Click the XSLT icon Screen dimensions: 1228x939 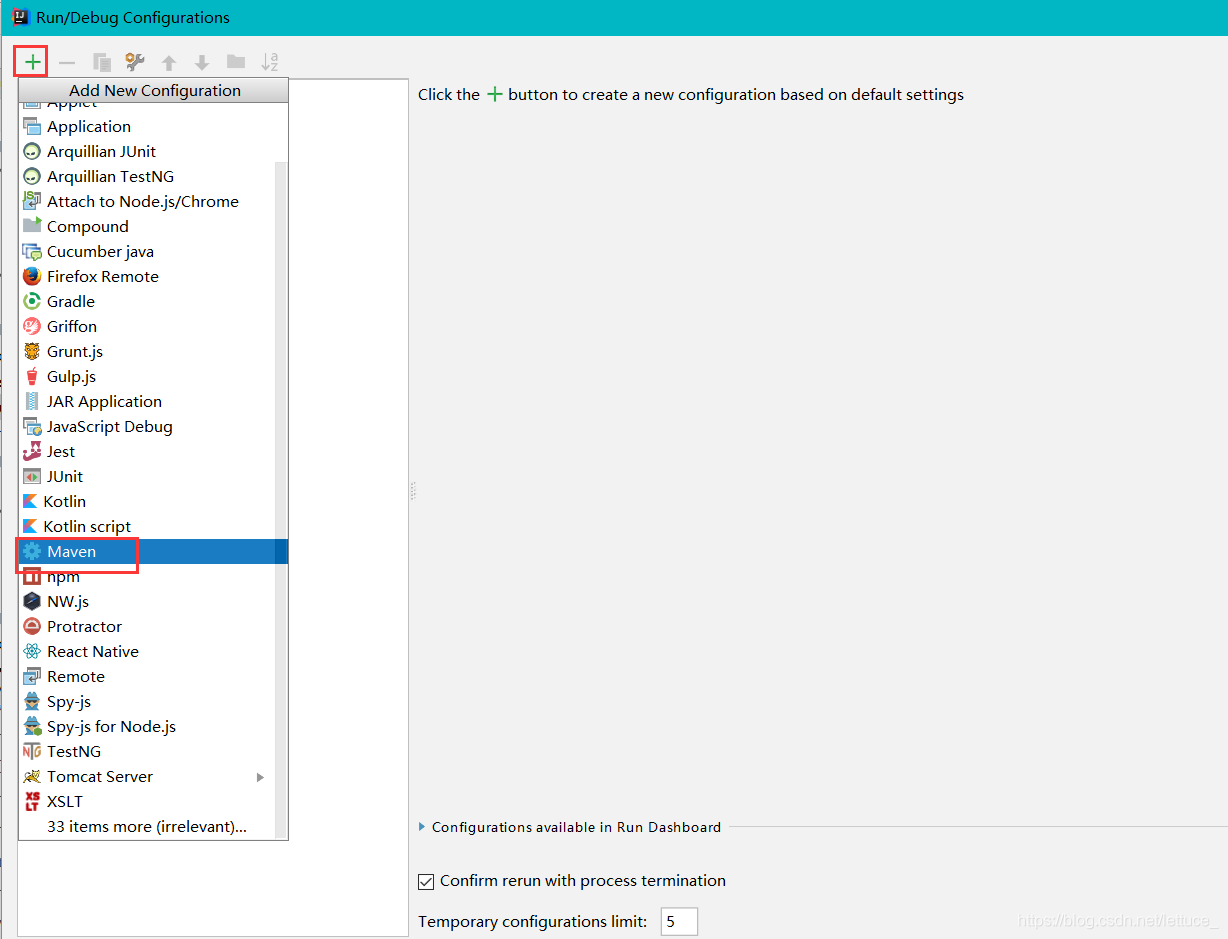point(32,802)
